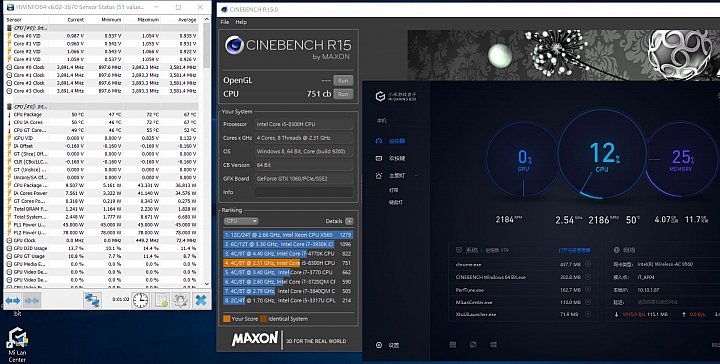
Task: Expand Details arrow in Cinebench Ranking
Action: [349, 221]
